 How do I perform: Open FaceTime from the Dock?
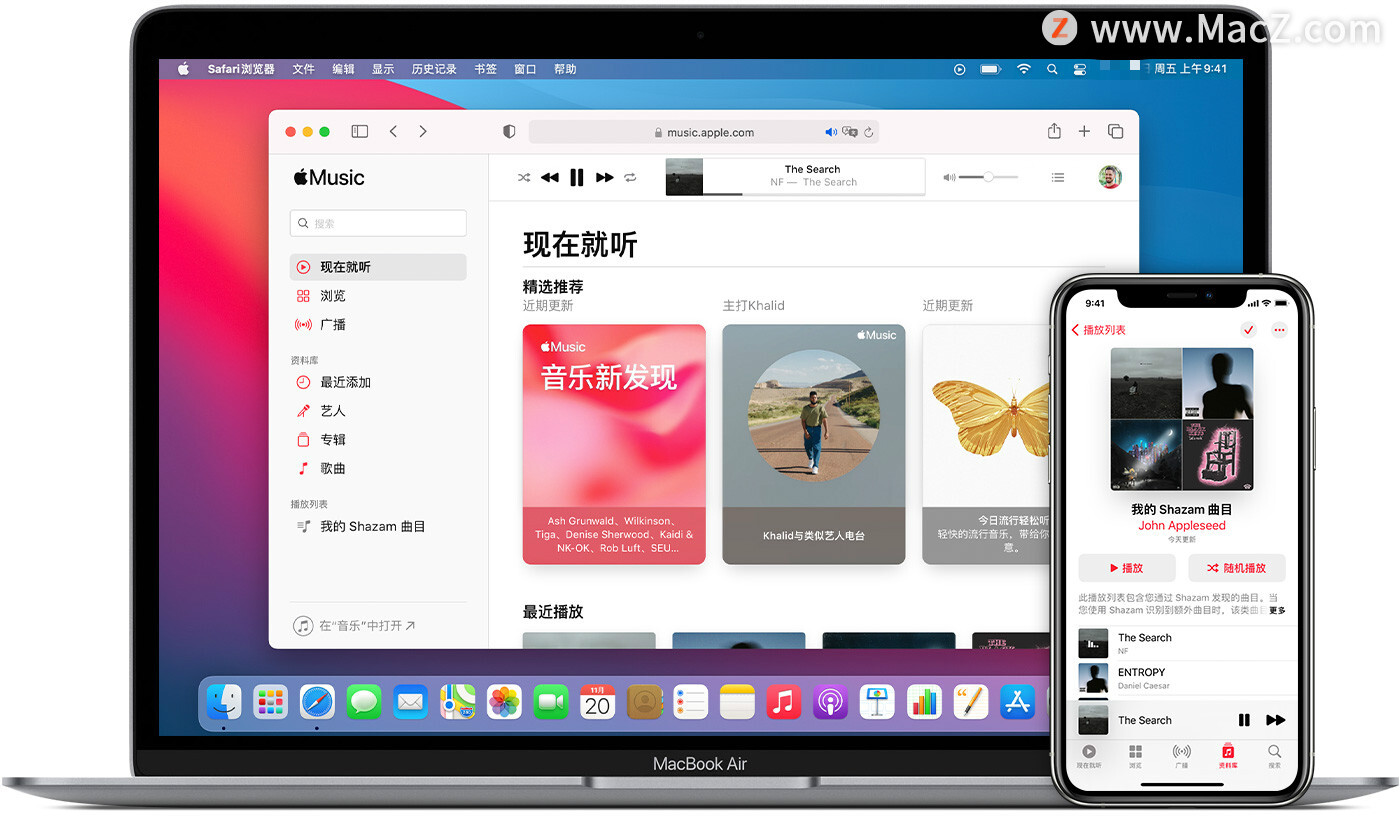pos(551,701)
